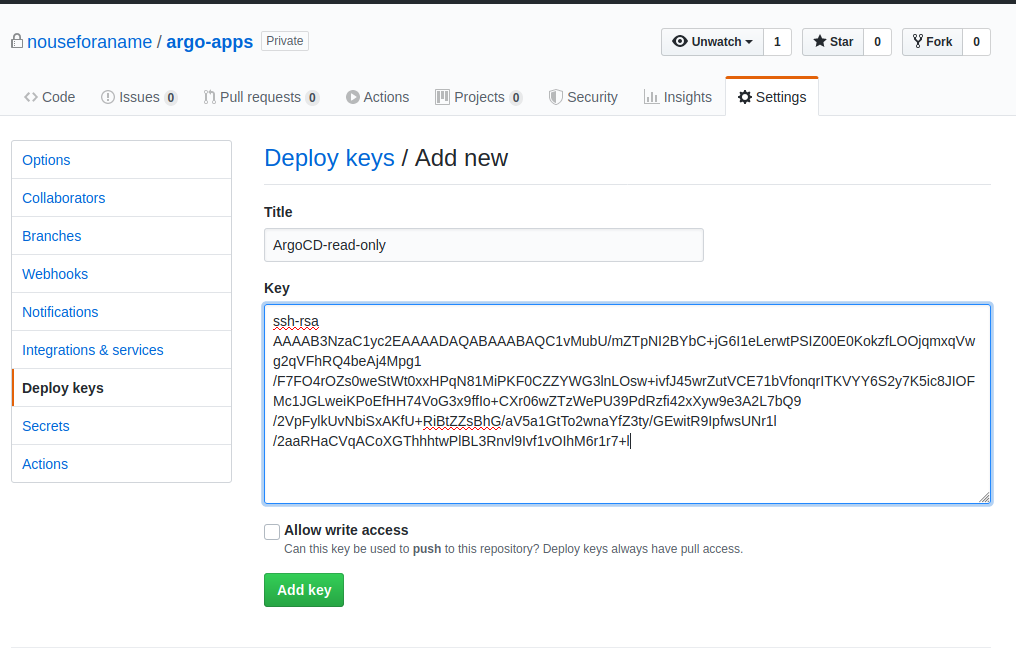Click the Key textarea resize handle
The height and width of the screenshot is (652, 1016).
984,497
